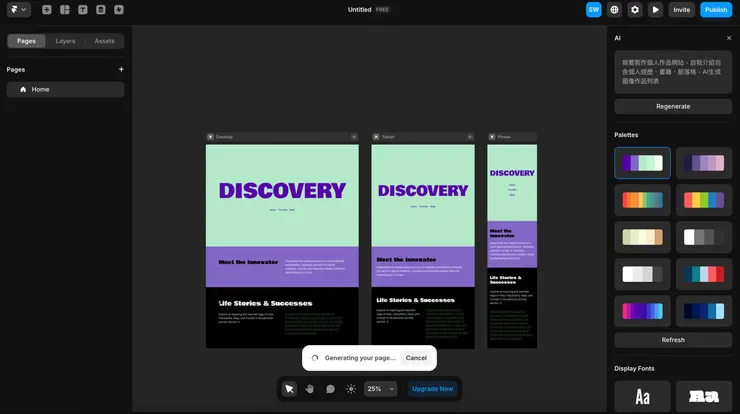Click the Preview play button

pos(656,9)
